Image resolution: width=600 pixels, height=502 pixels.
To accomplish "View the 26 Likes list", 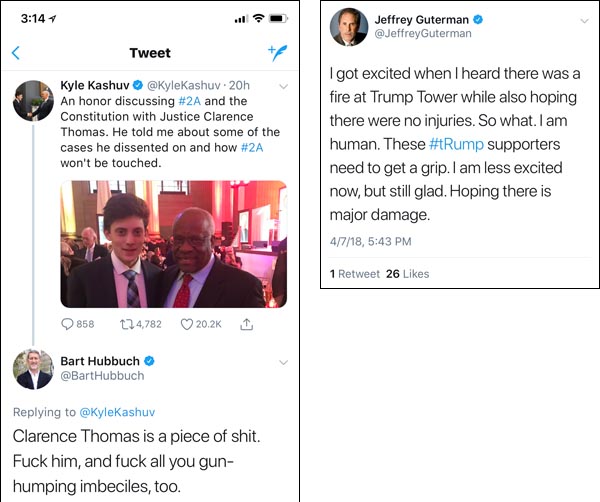I will [407, 273].
